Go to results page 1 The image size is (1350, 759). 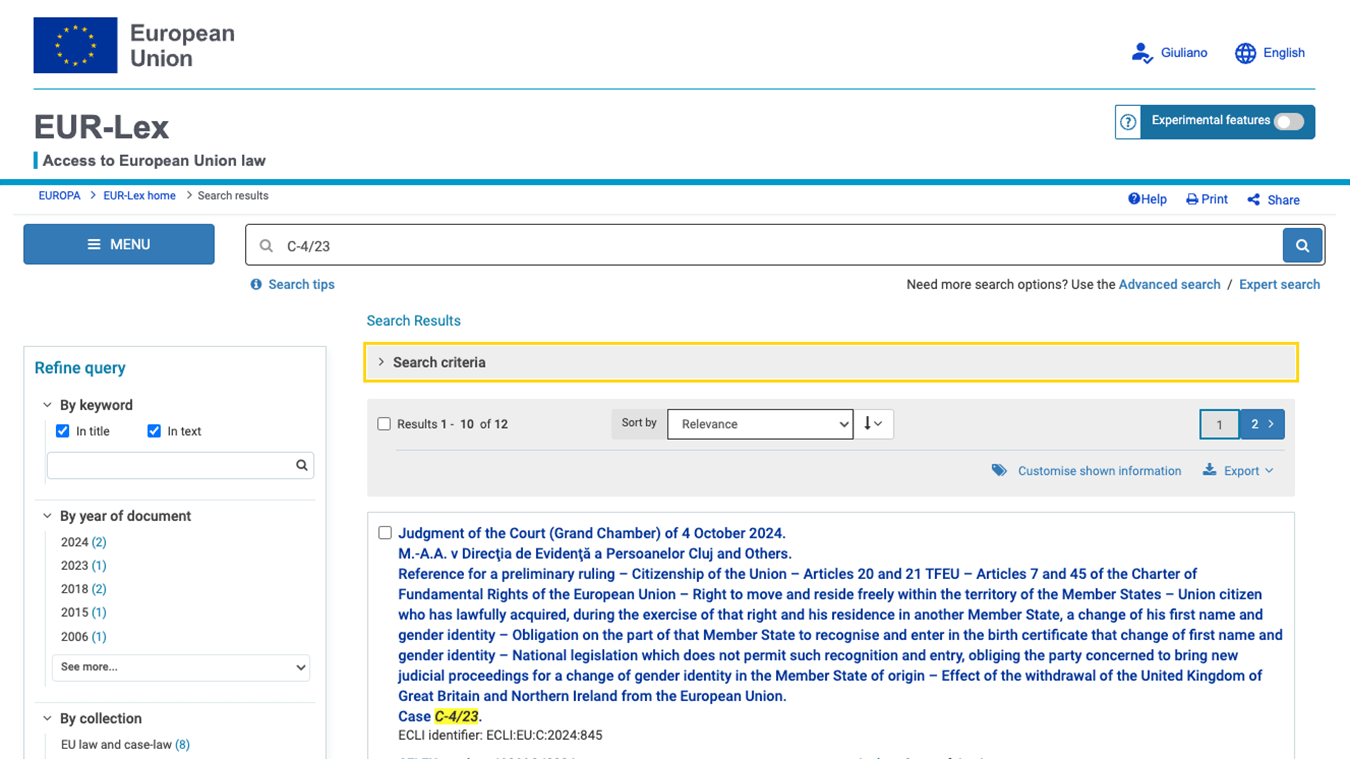[1219, 424]
